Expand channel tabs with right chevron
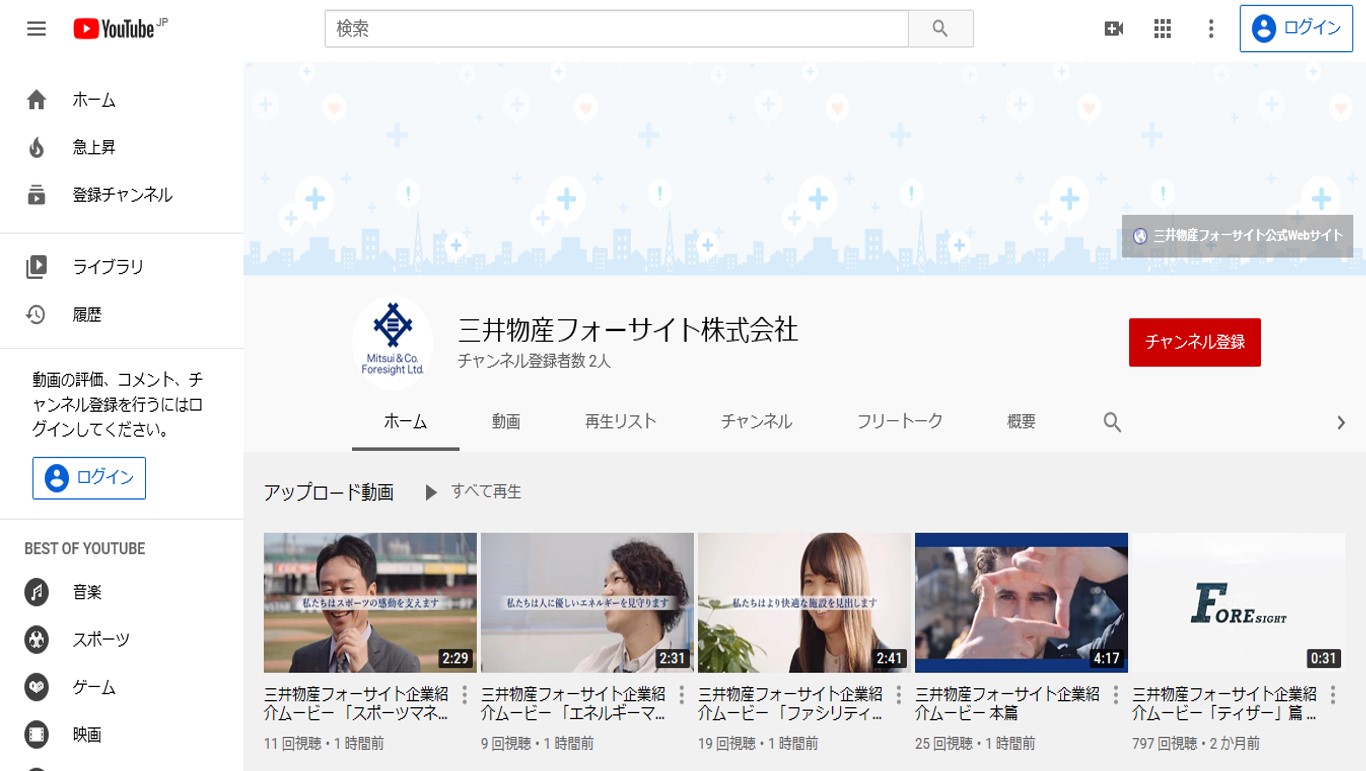The width and height of the screenshot is (1366, 771). tap(1341, 422)
